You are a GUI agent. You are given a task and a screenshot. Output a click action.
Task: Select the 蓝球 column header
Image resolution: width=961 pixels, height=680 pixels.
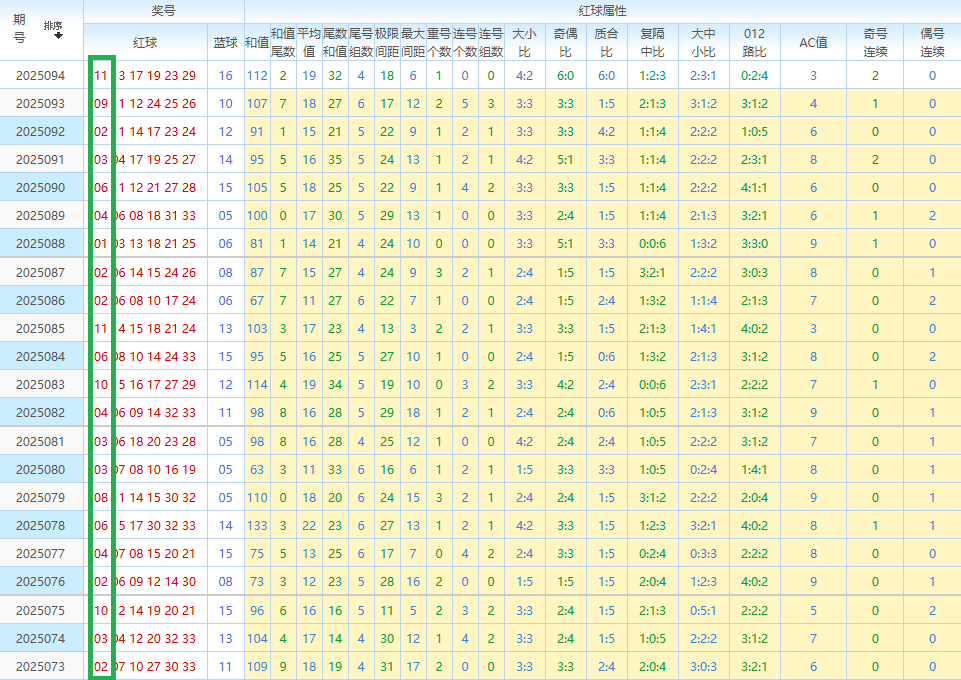[x=226, y=43]
